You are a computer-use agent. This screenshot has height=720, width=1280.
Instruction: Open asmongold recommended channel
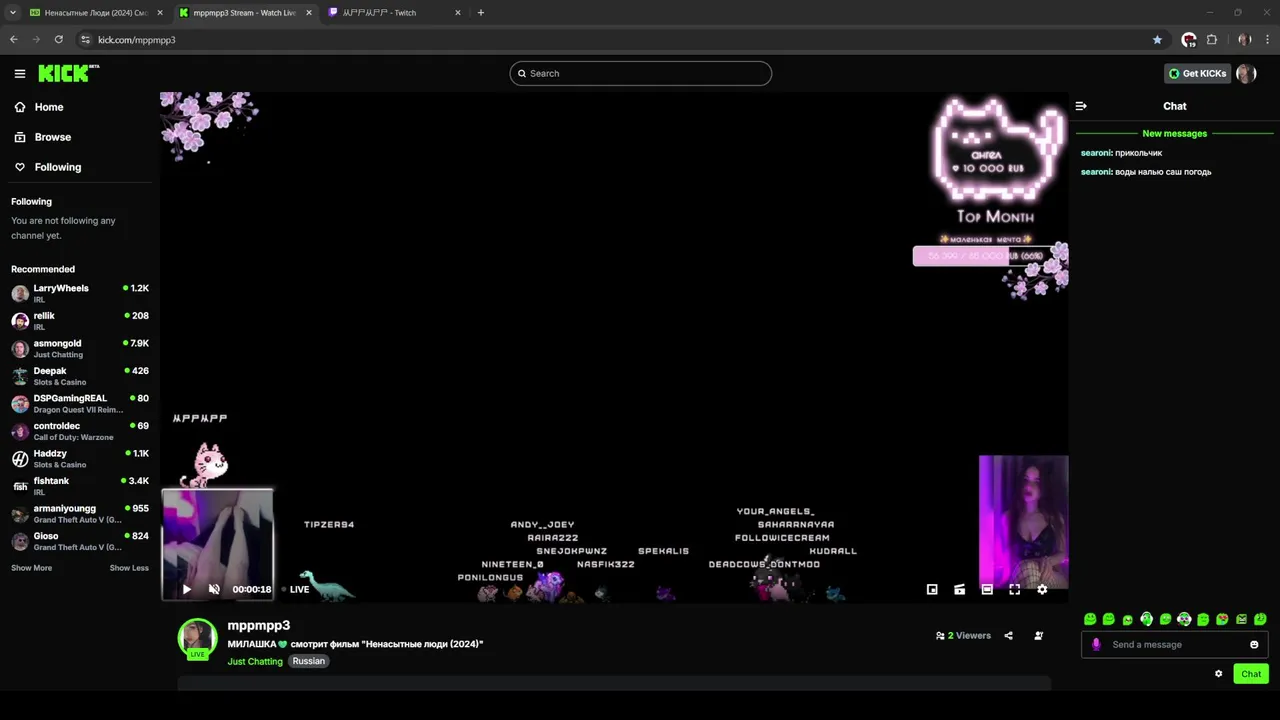[x=80, y=348]
